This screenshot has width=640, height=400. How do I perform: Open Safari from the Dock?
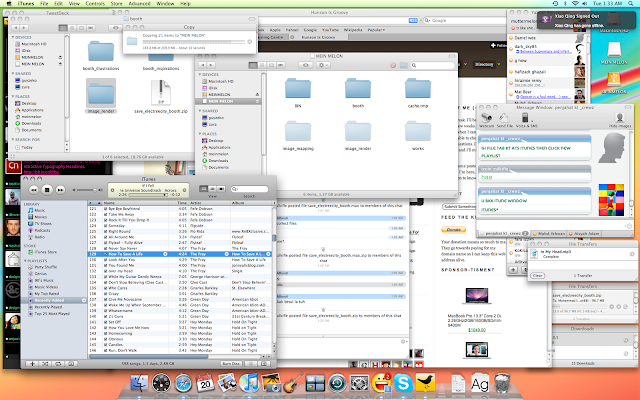183,384
